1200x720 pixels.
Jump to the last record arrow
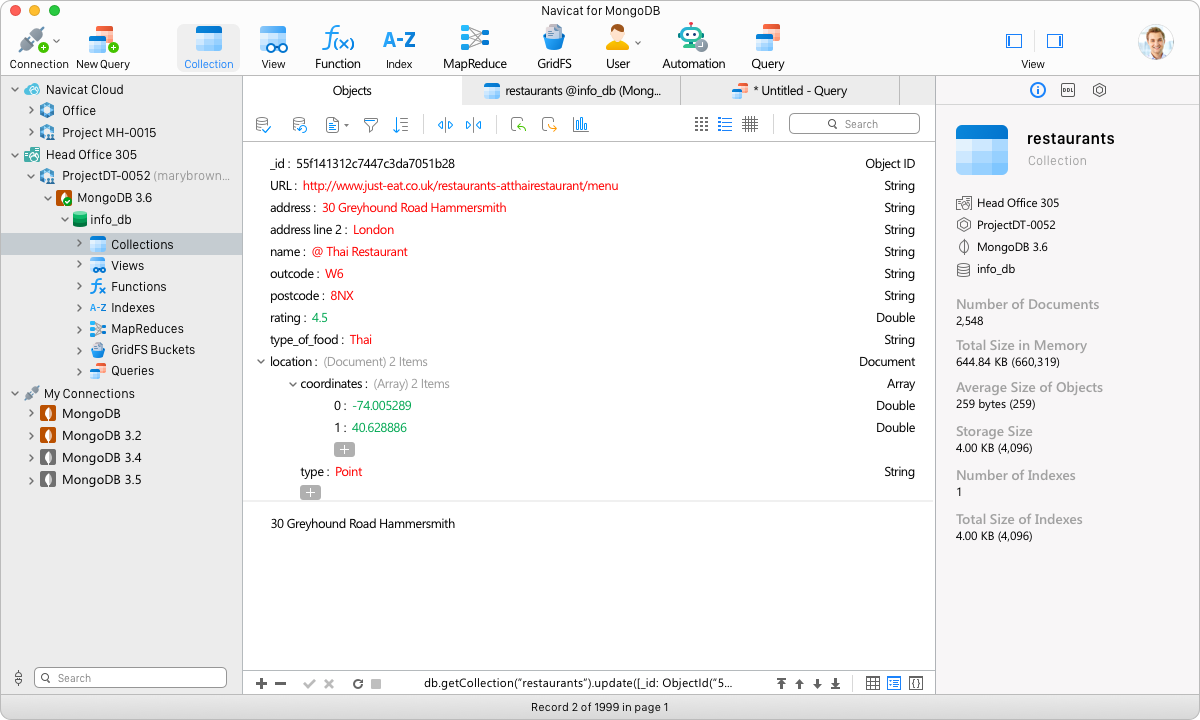[835, 684]
